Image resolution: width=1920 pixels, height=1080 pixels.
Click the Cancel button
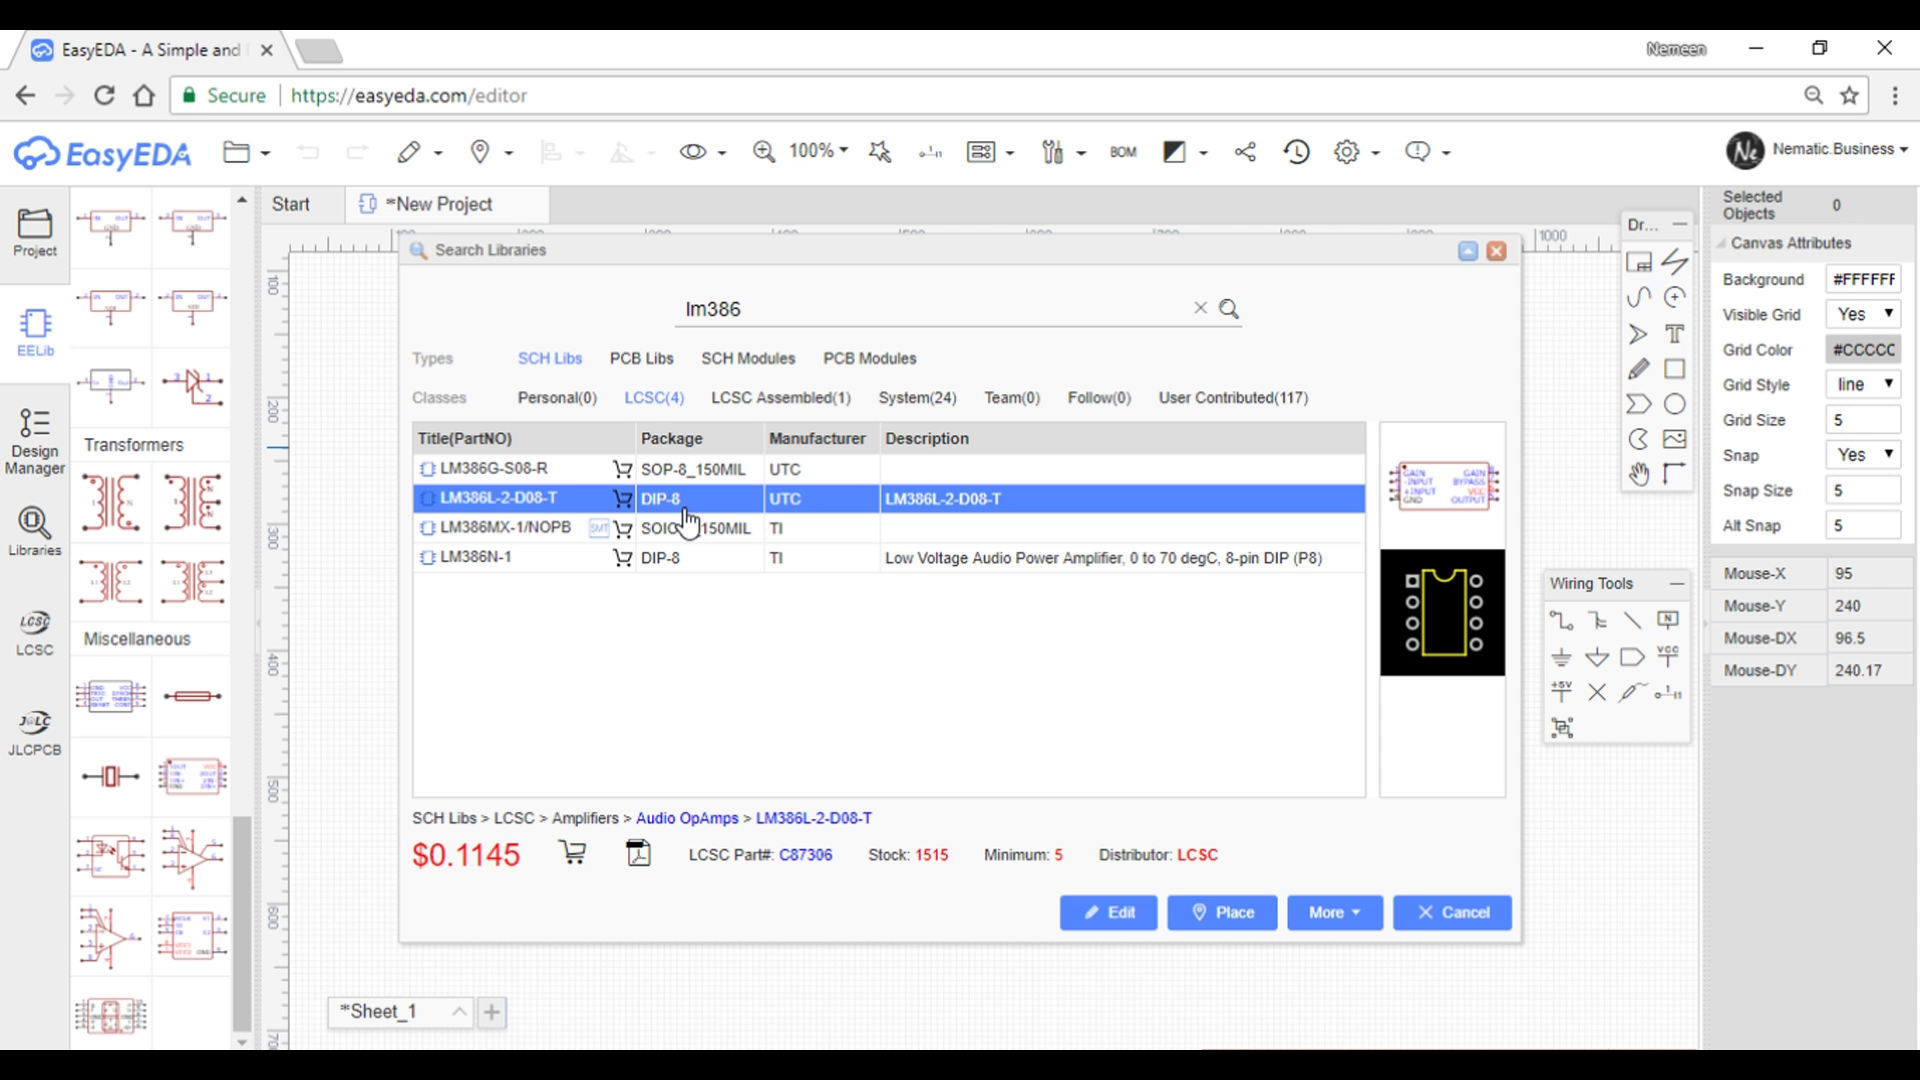(x=1452, y=912)
